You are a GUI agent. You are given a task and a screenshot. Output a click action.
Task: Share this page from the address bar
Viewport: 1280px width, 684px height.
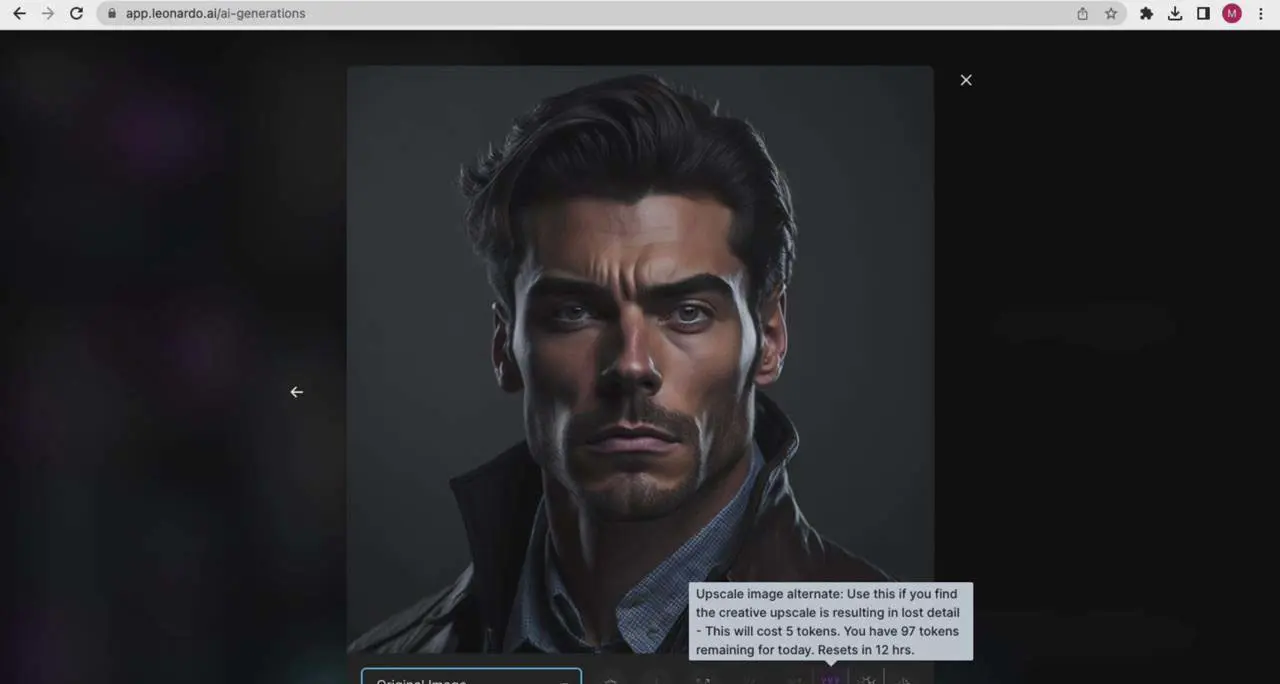tap(1082, 14)
